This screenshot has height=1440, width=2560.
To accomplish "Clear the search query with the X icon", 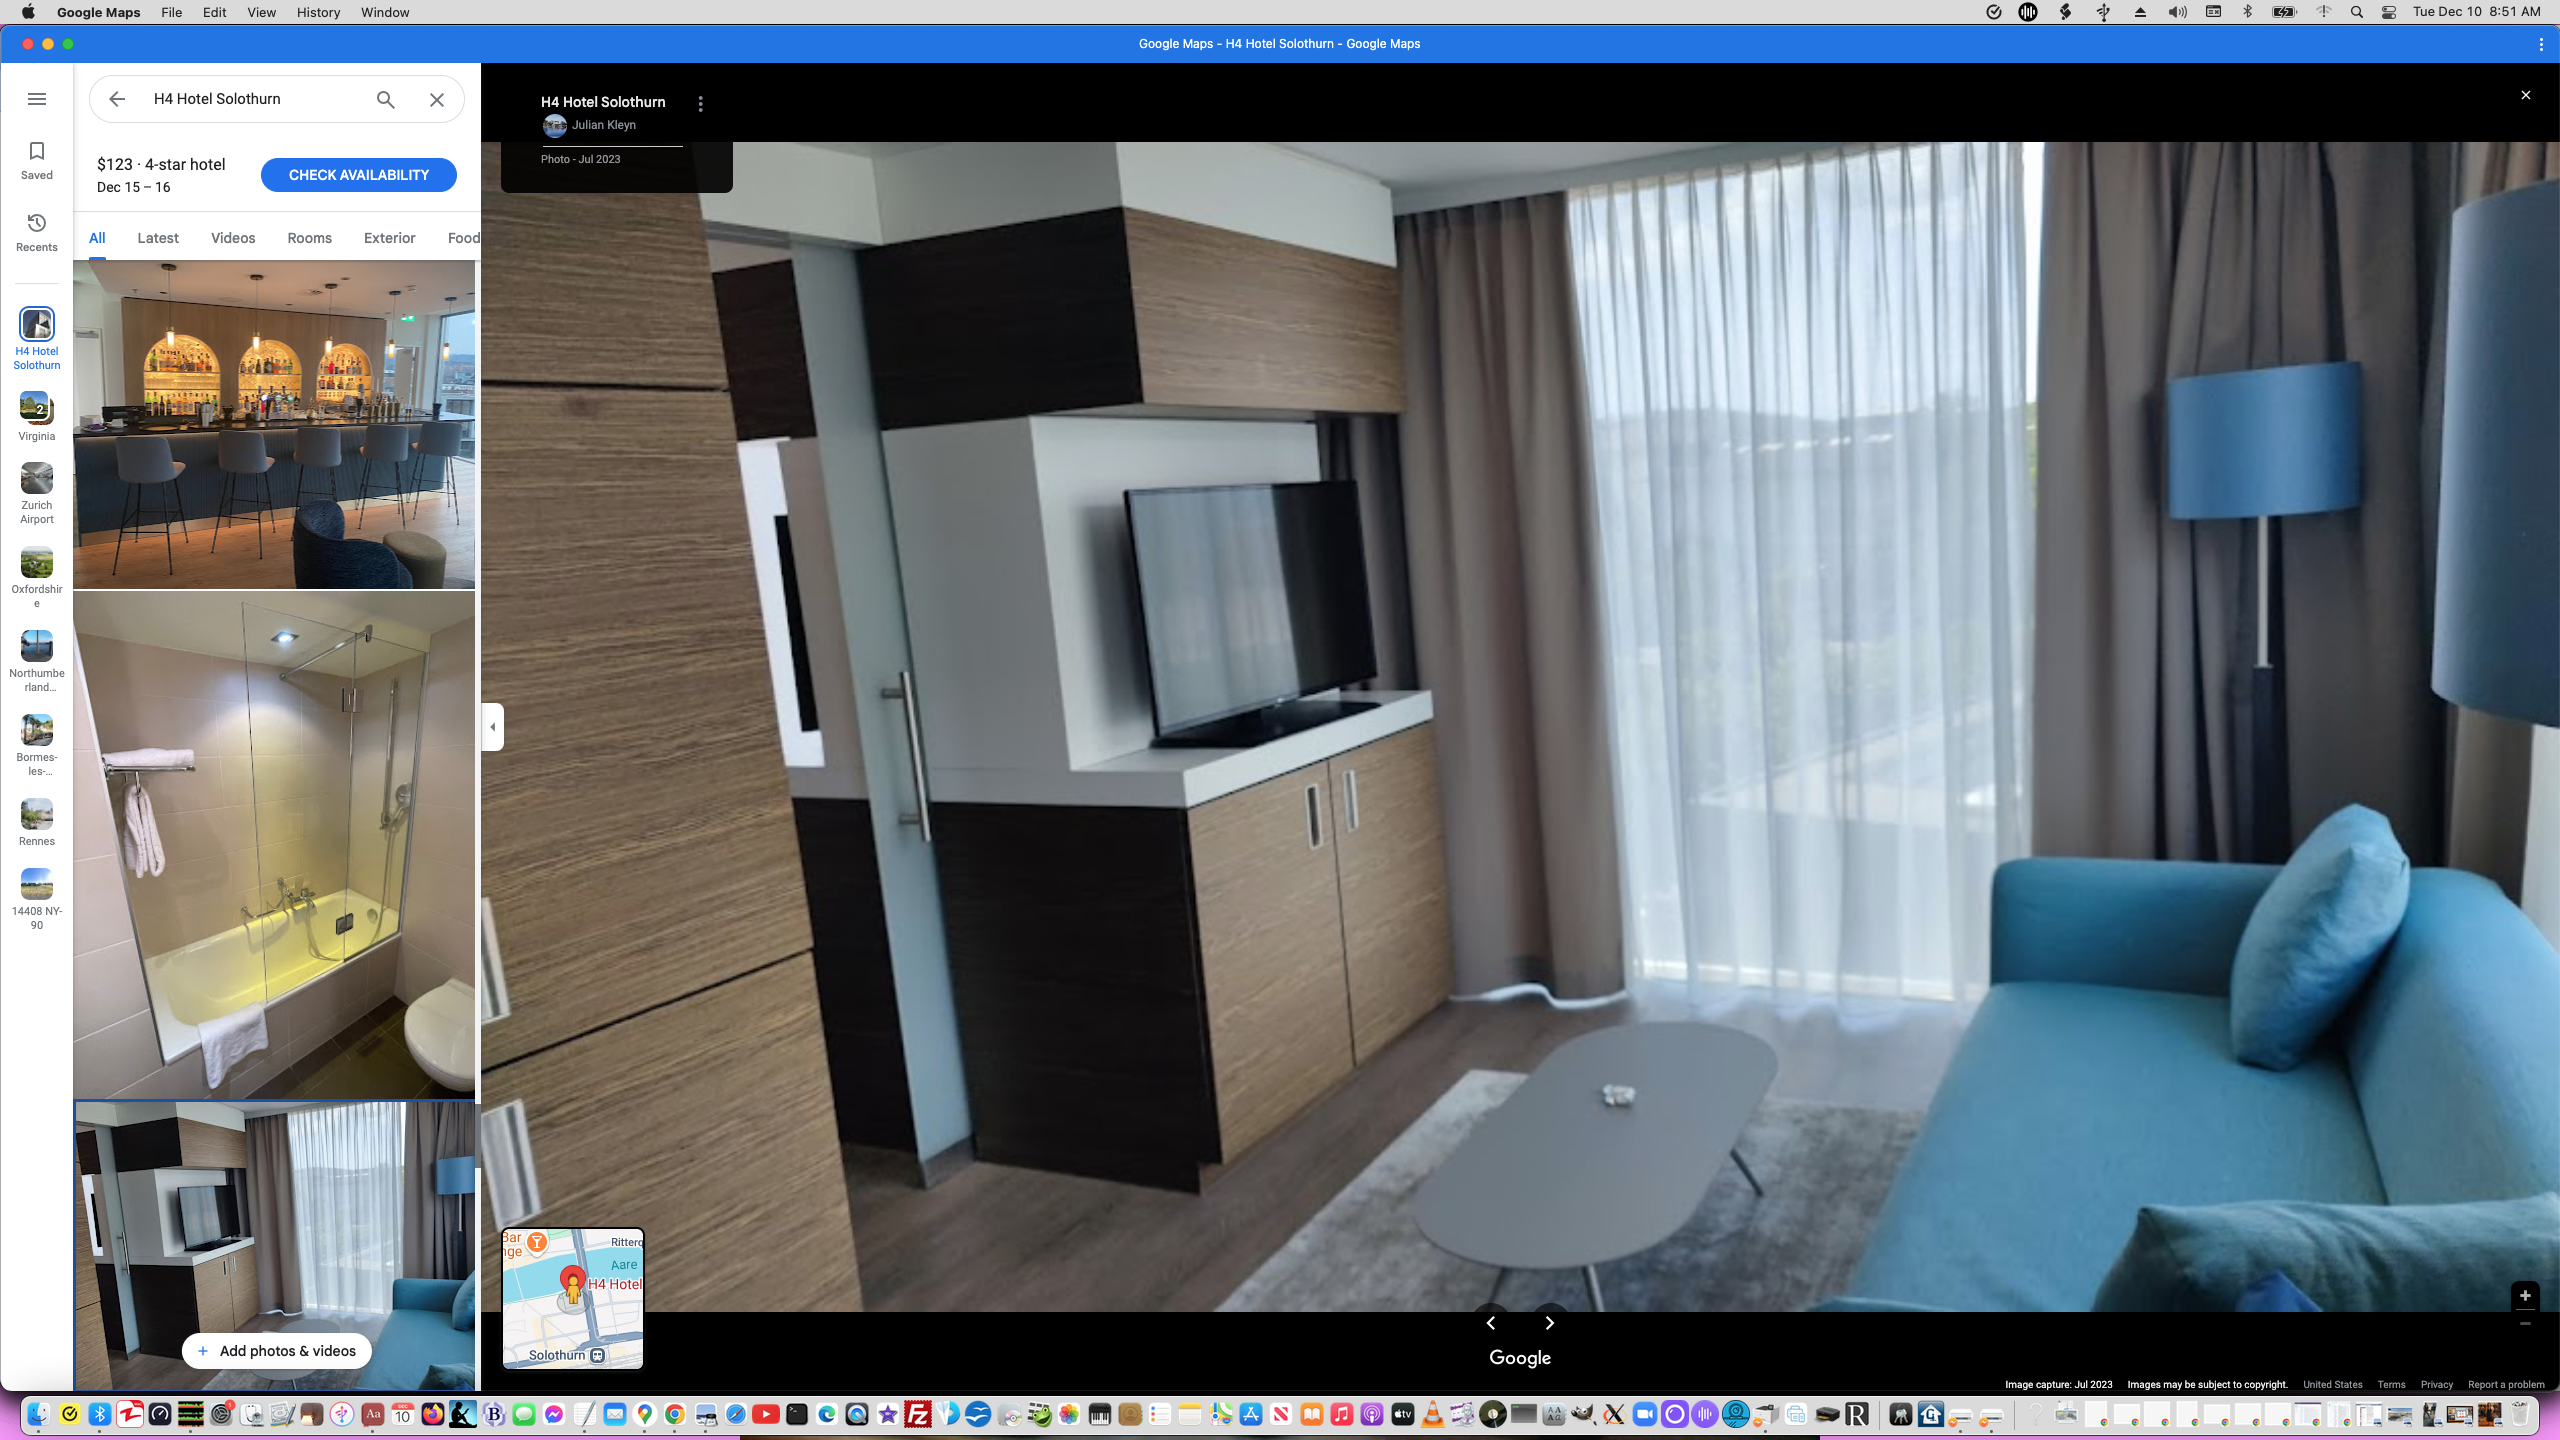I will click(x=436, y=99).
